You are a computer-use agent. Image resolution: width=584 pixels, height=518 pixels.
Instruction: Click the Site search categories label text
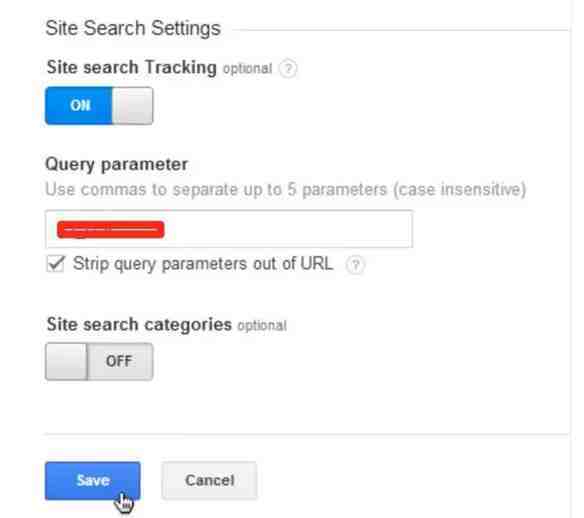click(x=139, y=324)
